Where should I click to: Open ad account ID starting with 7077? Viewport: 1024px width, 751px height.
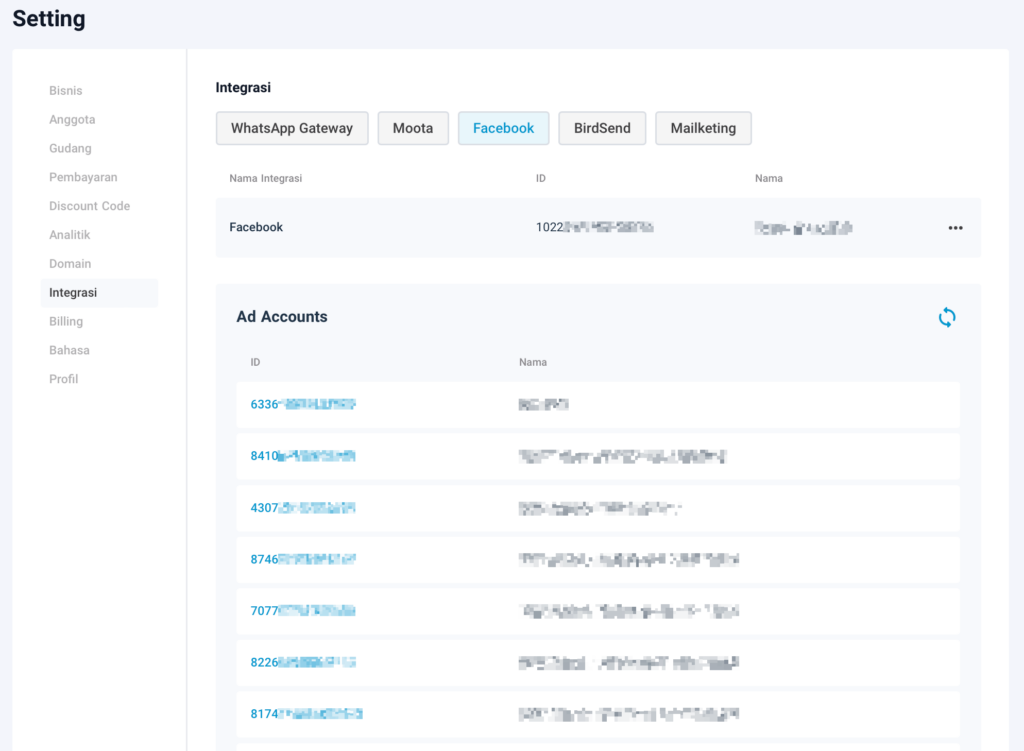coord(303,611)
